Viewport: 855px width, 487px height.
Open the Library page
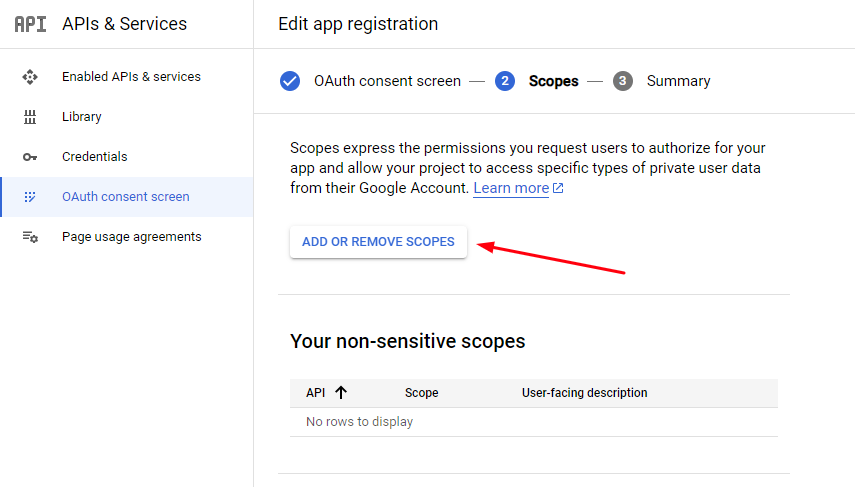tap(82, 117)
